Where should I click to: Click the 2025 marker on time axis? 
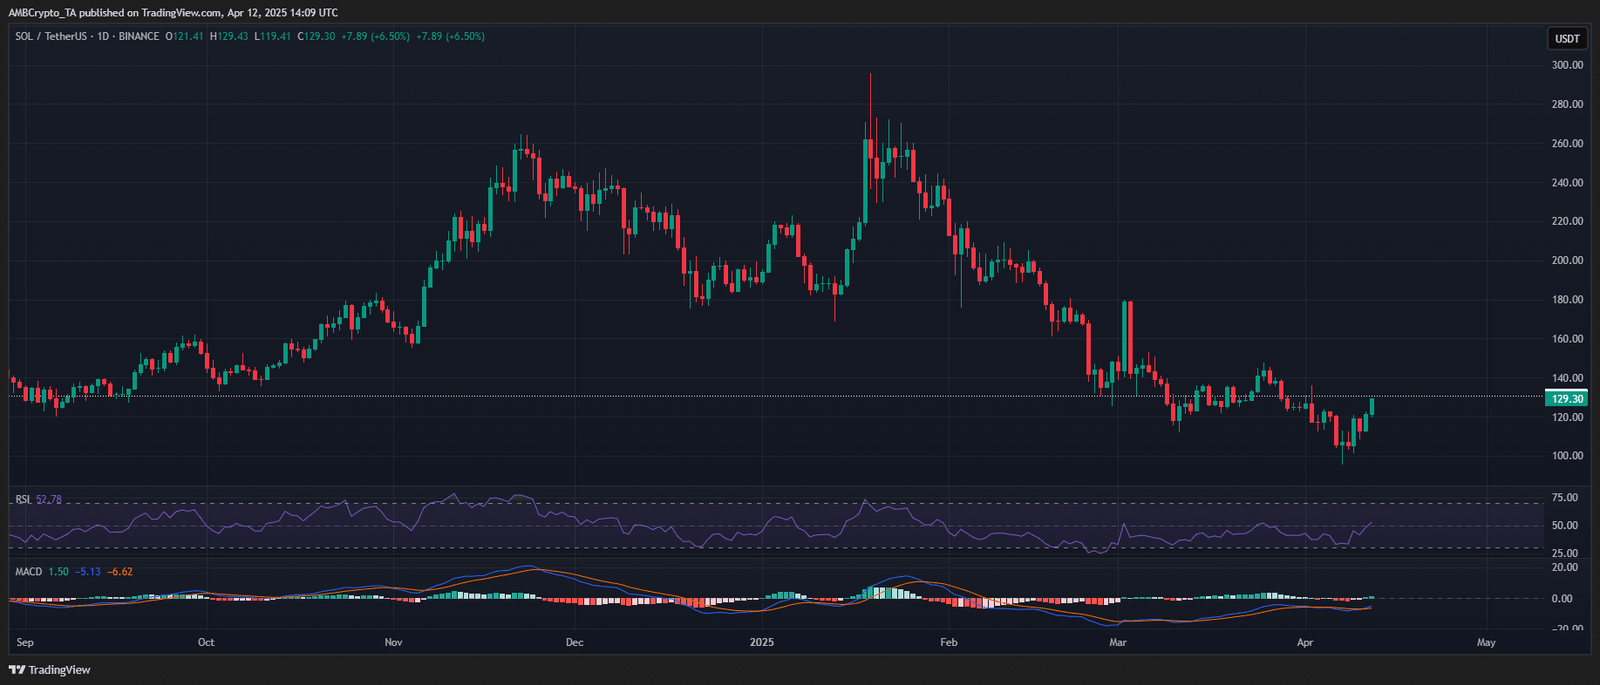[762, 642]
